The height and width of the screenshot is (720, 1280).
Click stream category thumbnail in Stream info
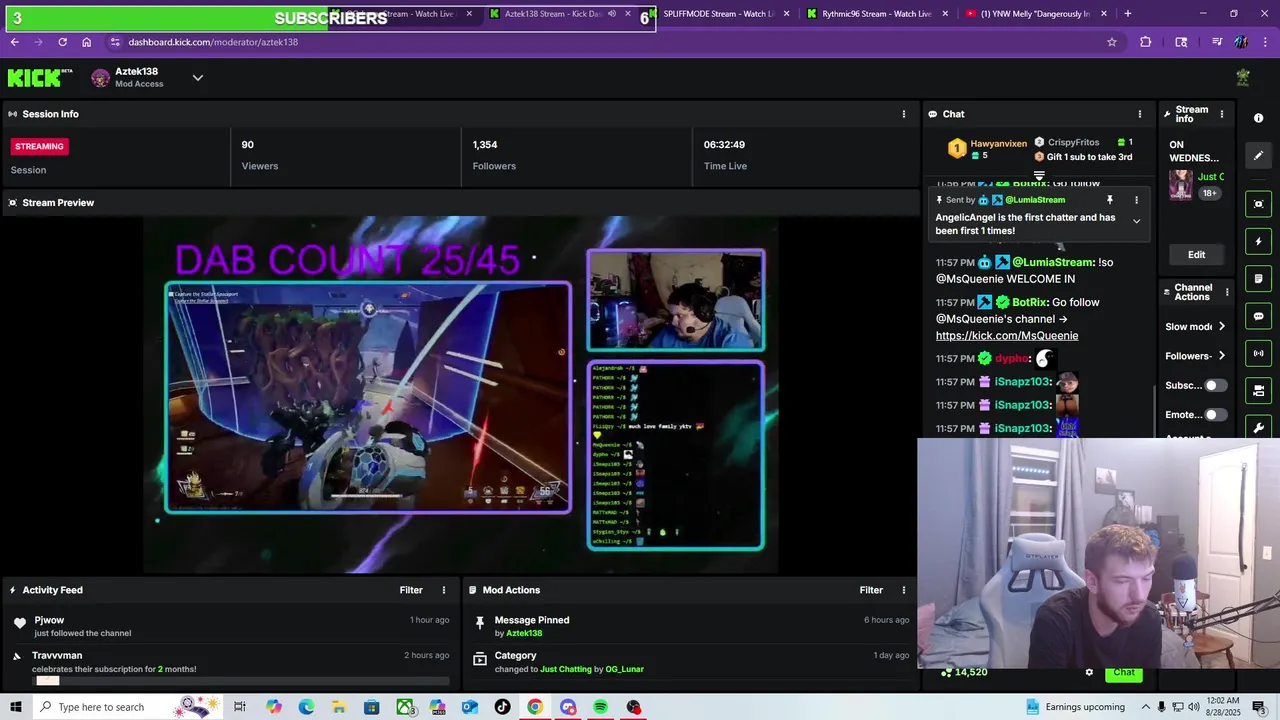coord(1181,185)
